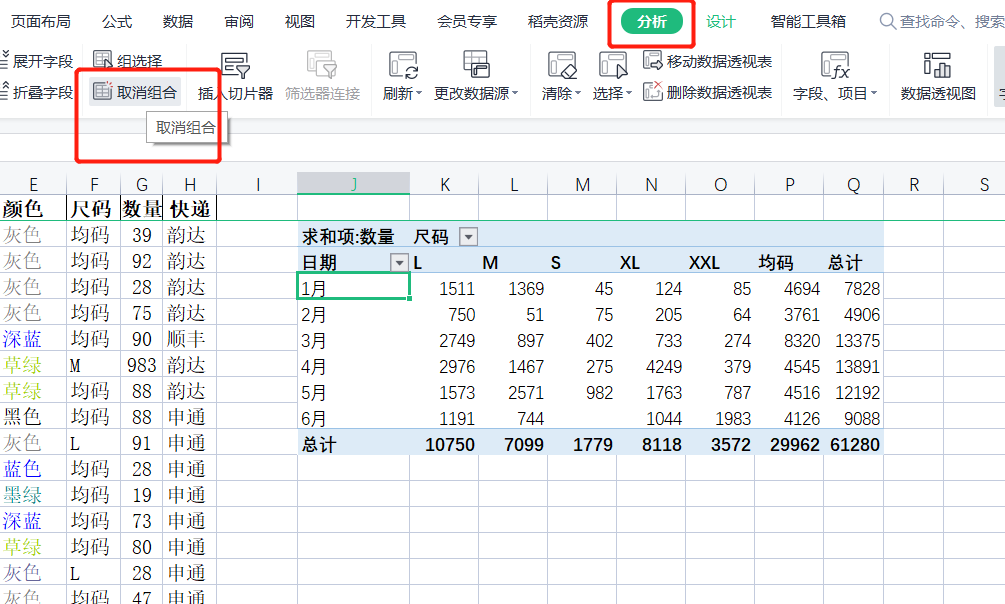Open the 智能工具箱 tab
Viewport: 1005px width, 604px height.
click(808, 21)
